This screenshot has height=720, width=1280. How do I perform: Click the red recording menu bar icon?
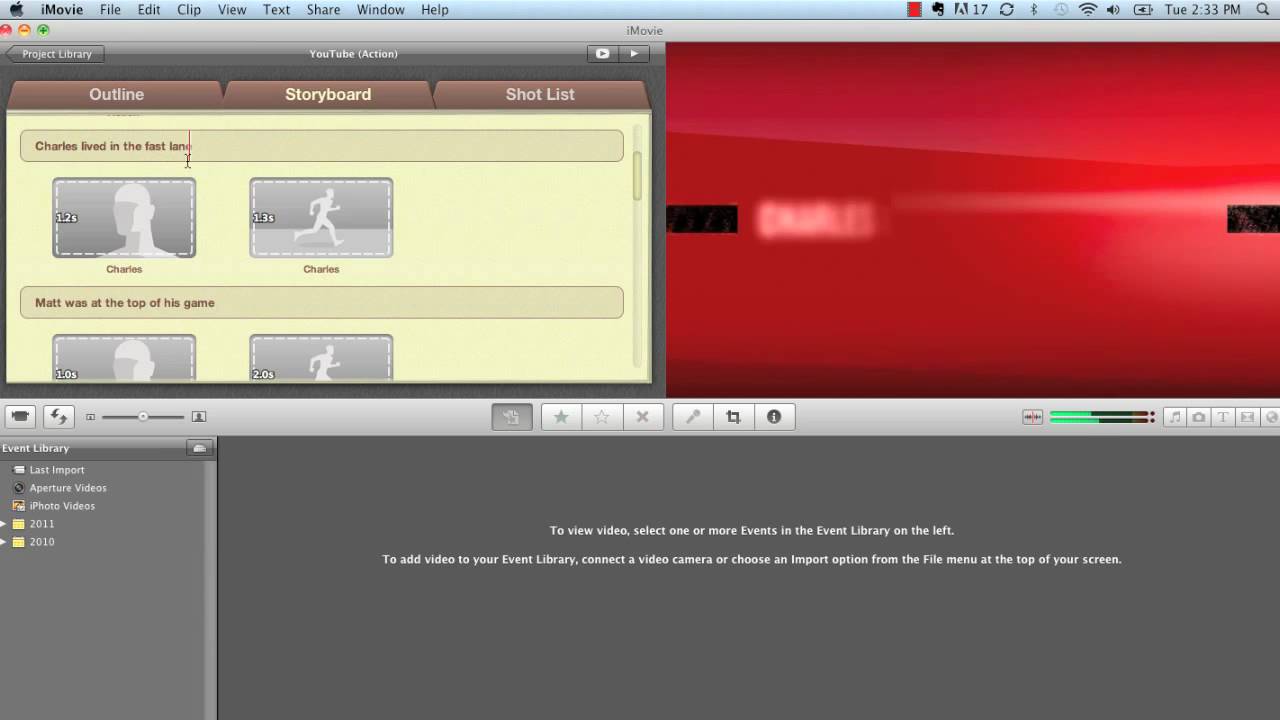point(914,10)
